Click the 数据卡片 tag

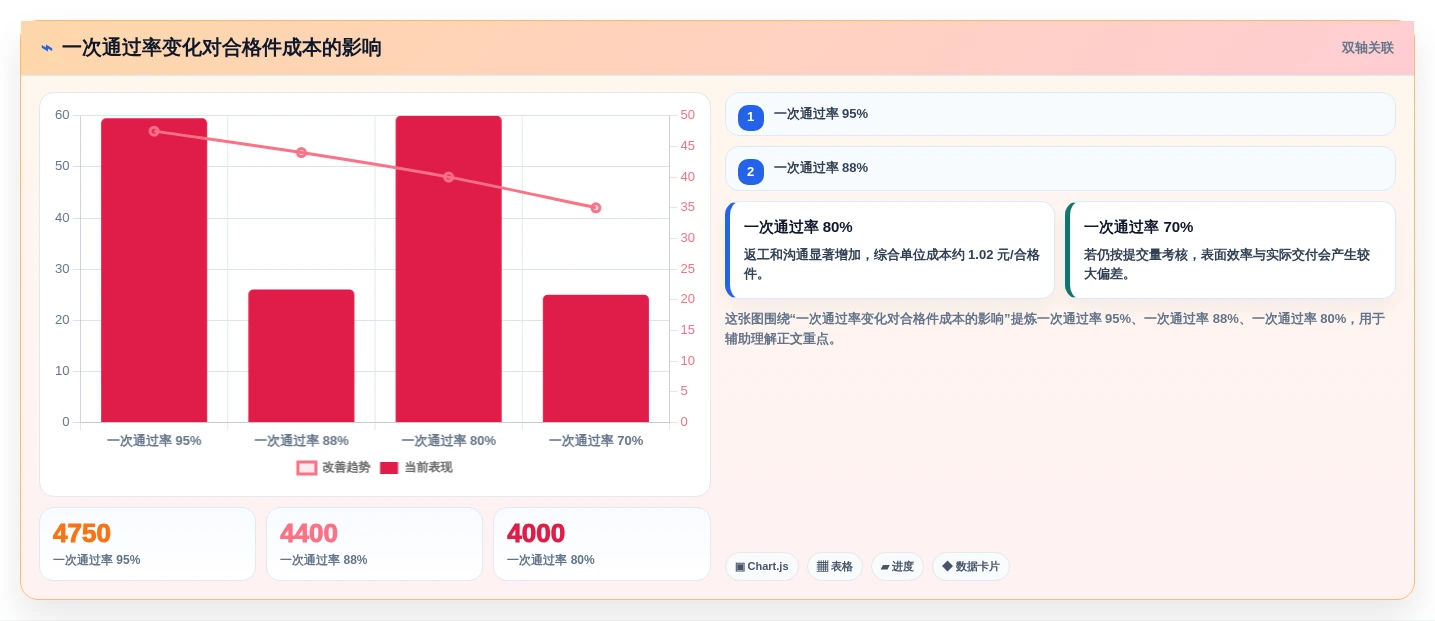971,566
